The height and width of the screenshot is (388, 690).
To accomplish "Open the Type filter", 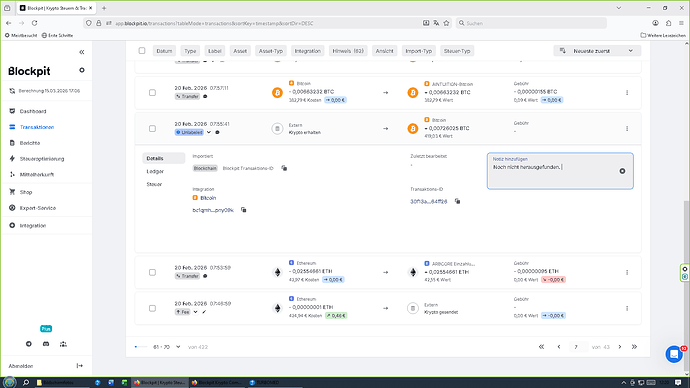I will [190, 51].
